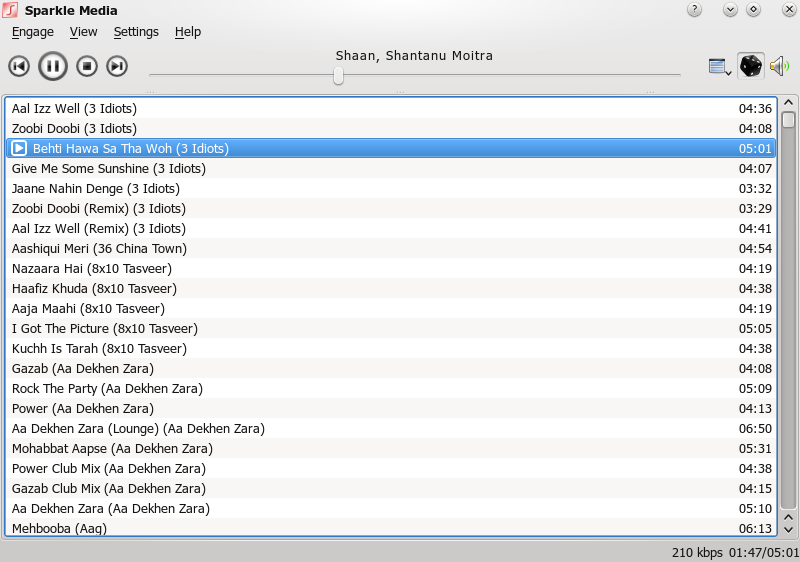
Task: Select Gazab (Aa Dekhen Zara) track
Action: 391,368
